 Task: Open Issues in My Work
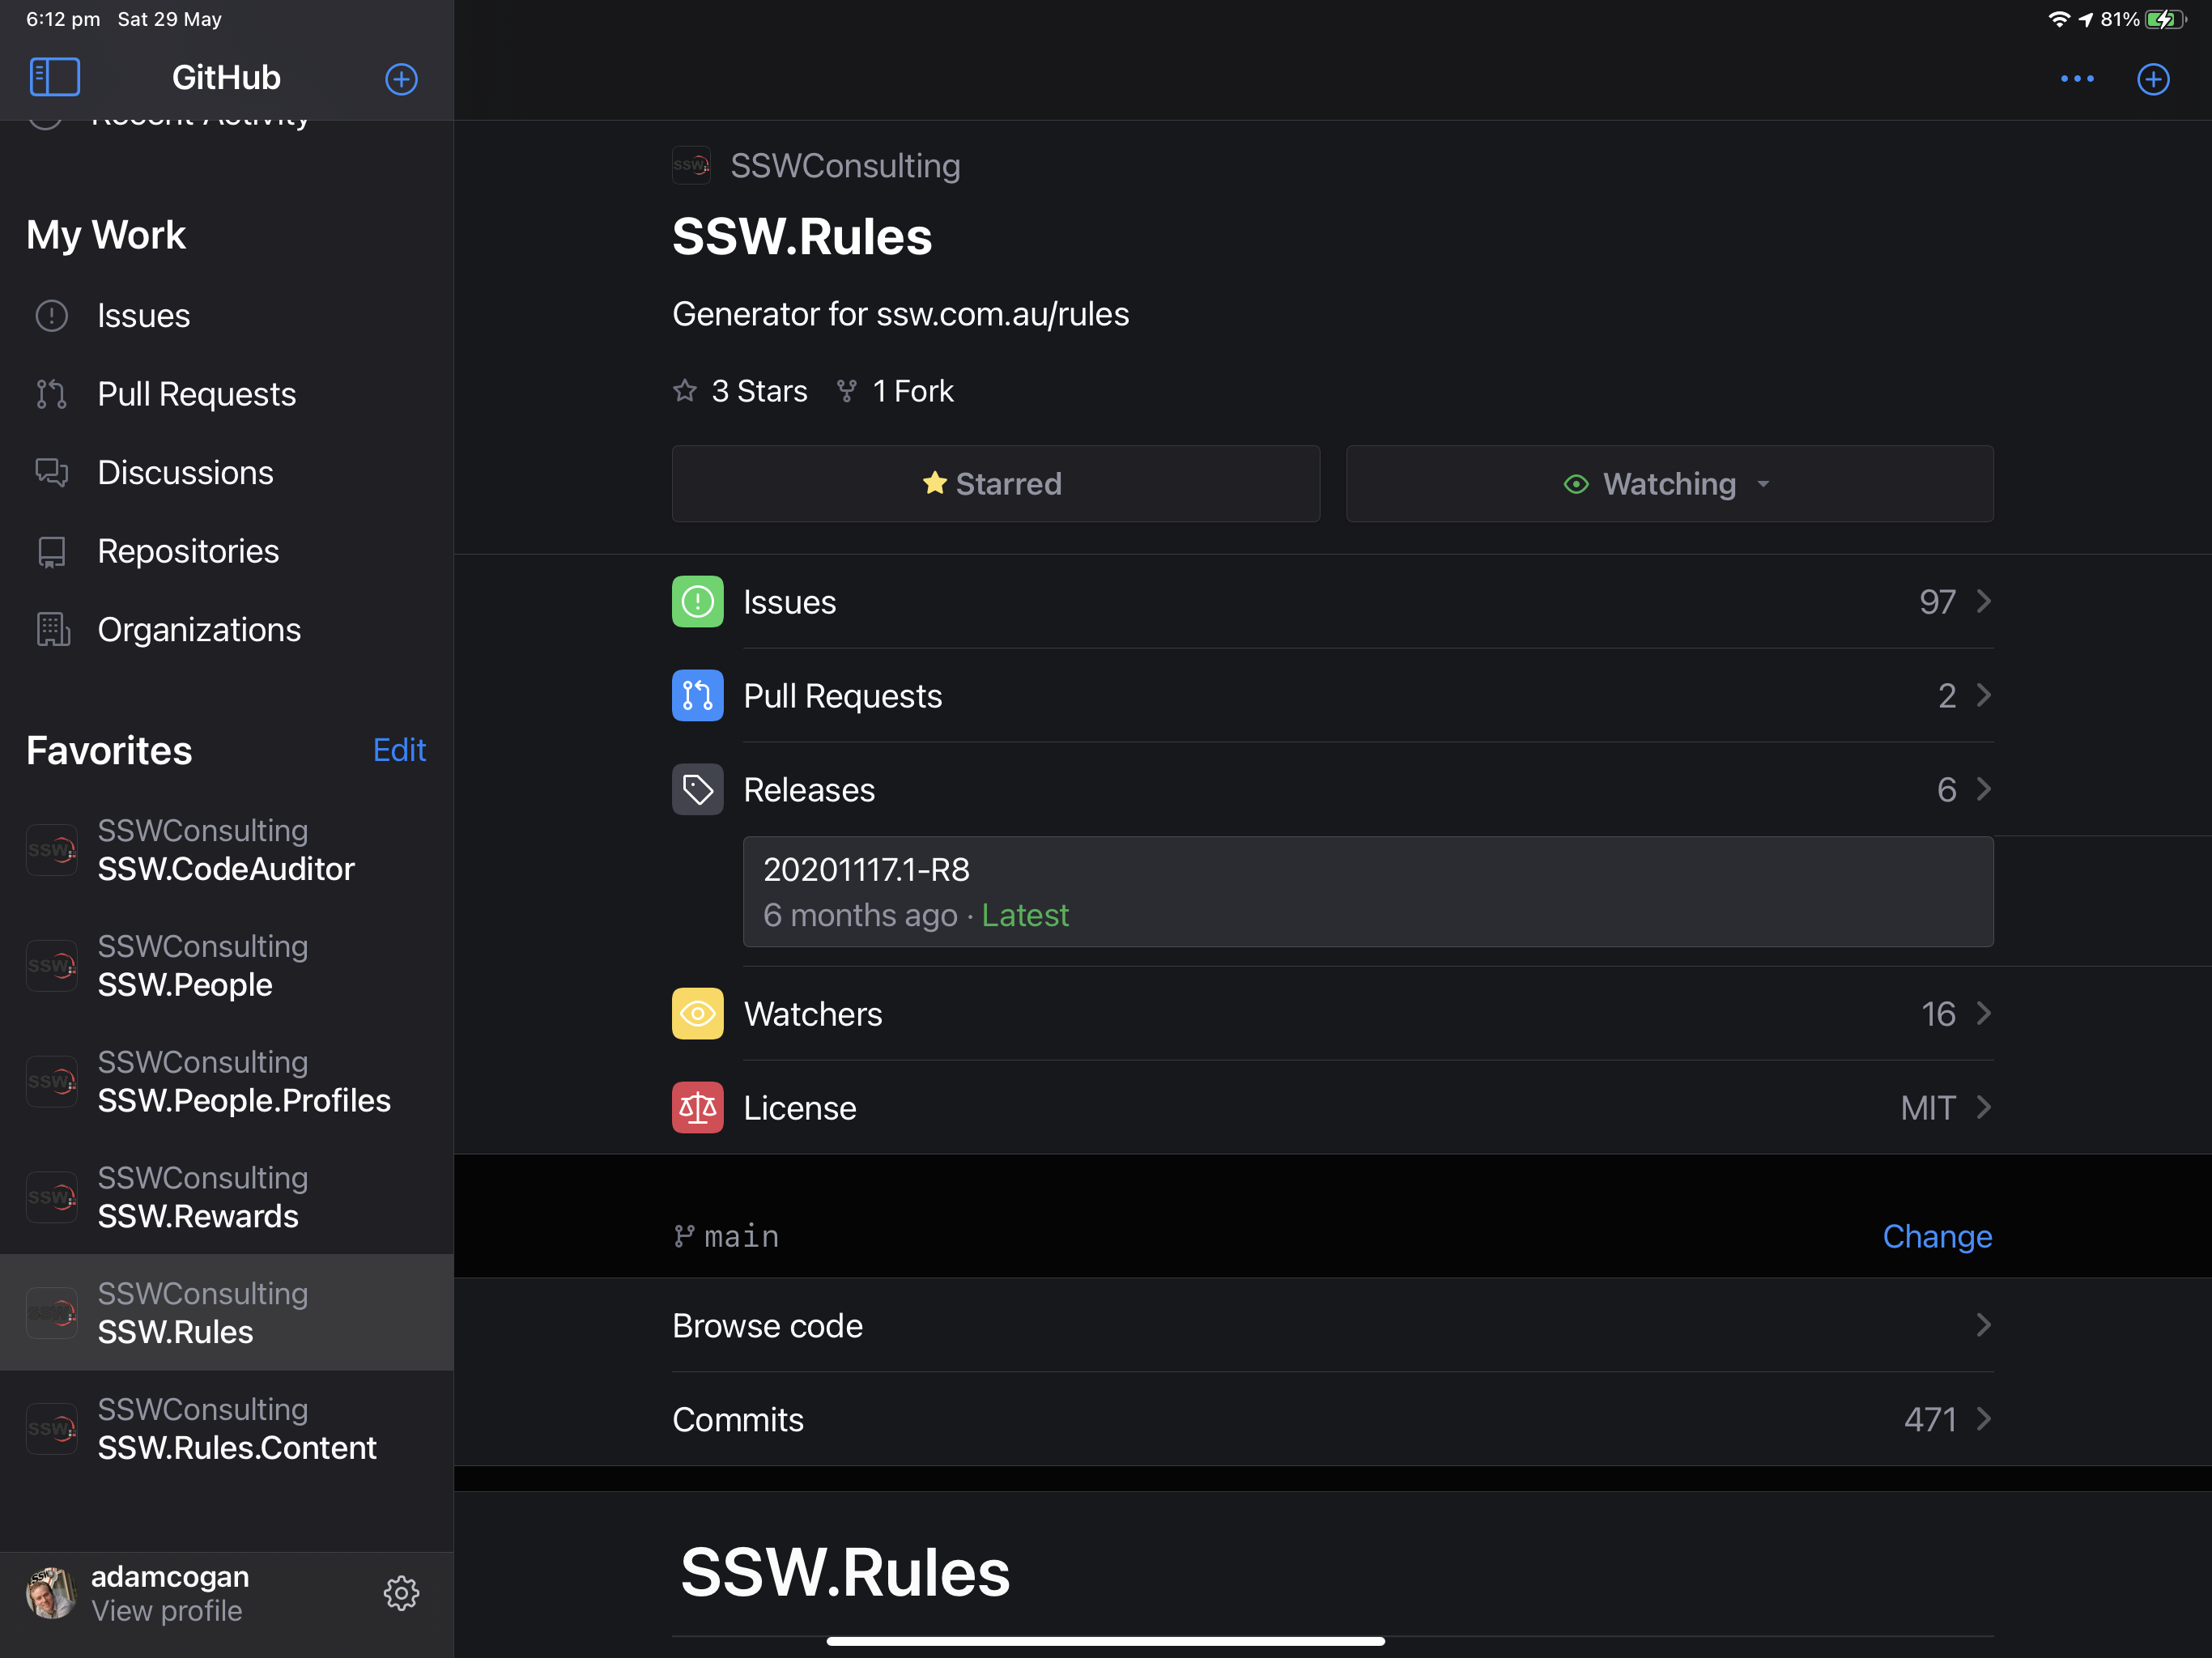227,316
